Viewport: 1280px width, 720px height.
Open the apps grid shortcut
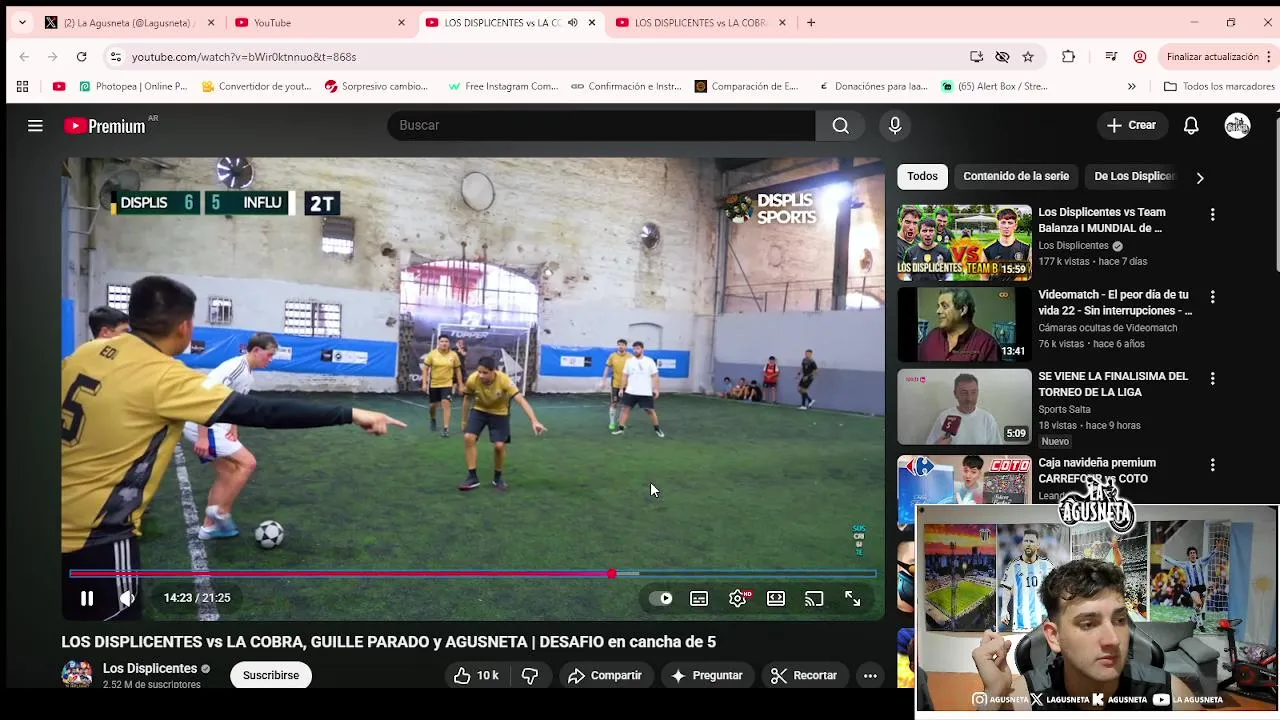(x=22, y=86)
